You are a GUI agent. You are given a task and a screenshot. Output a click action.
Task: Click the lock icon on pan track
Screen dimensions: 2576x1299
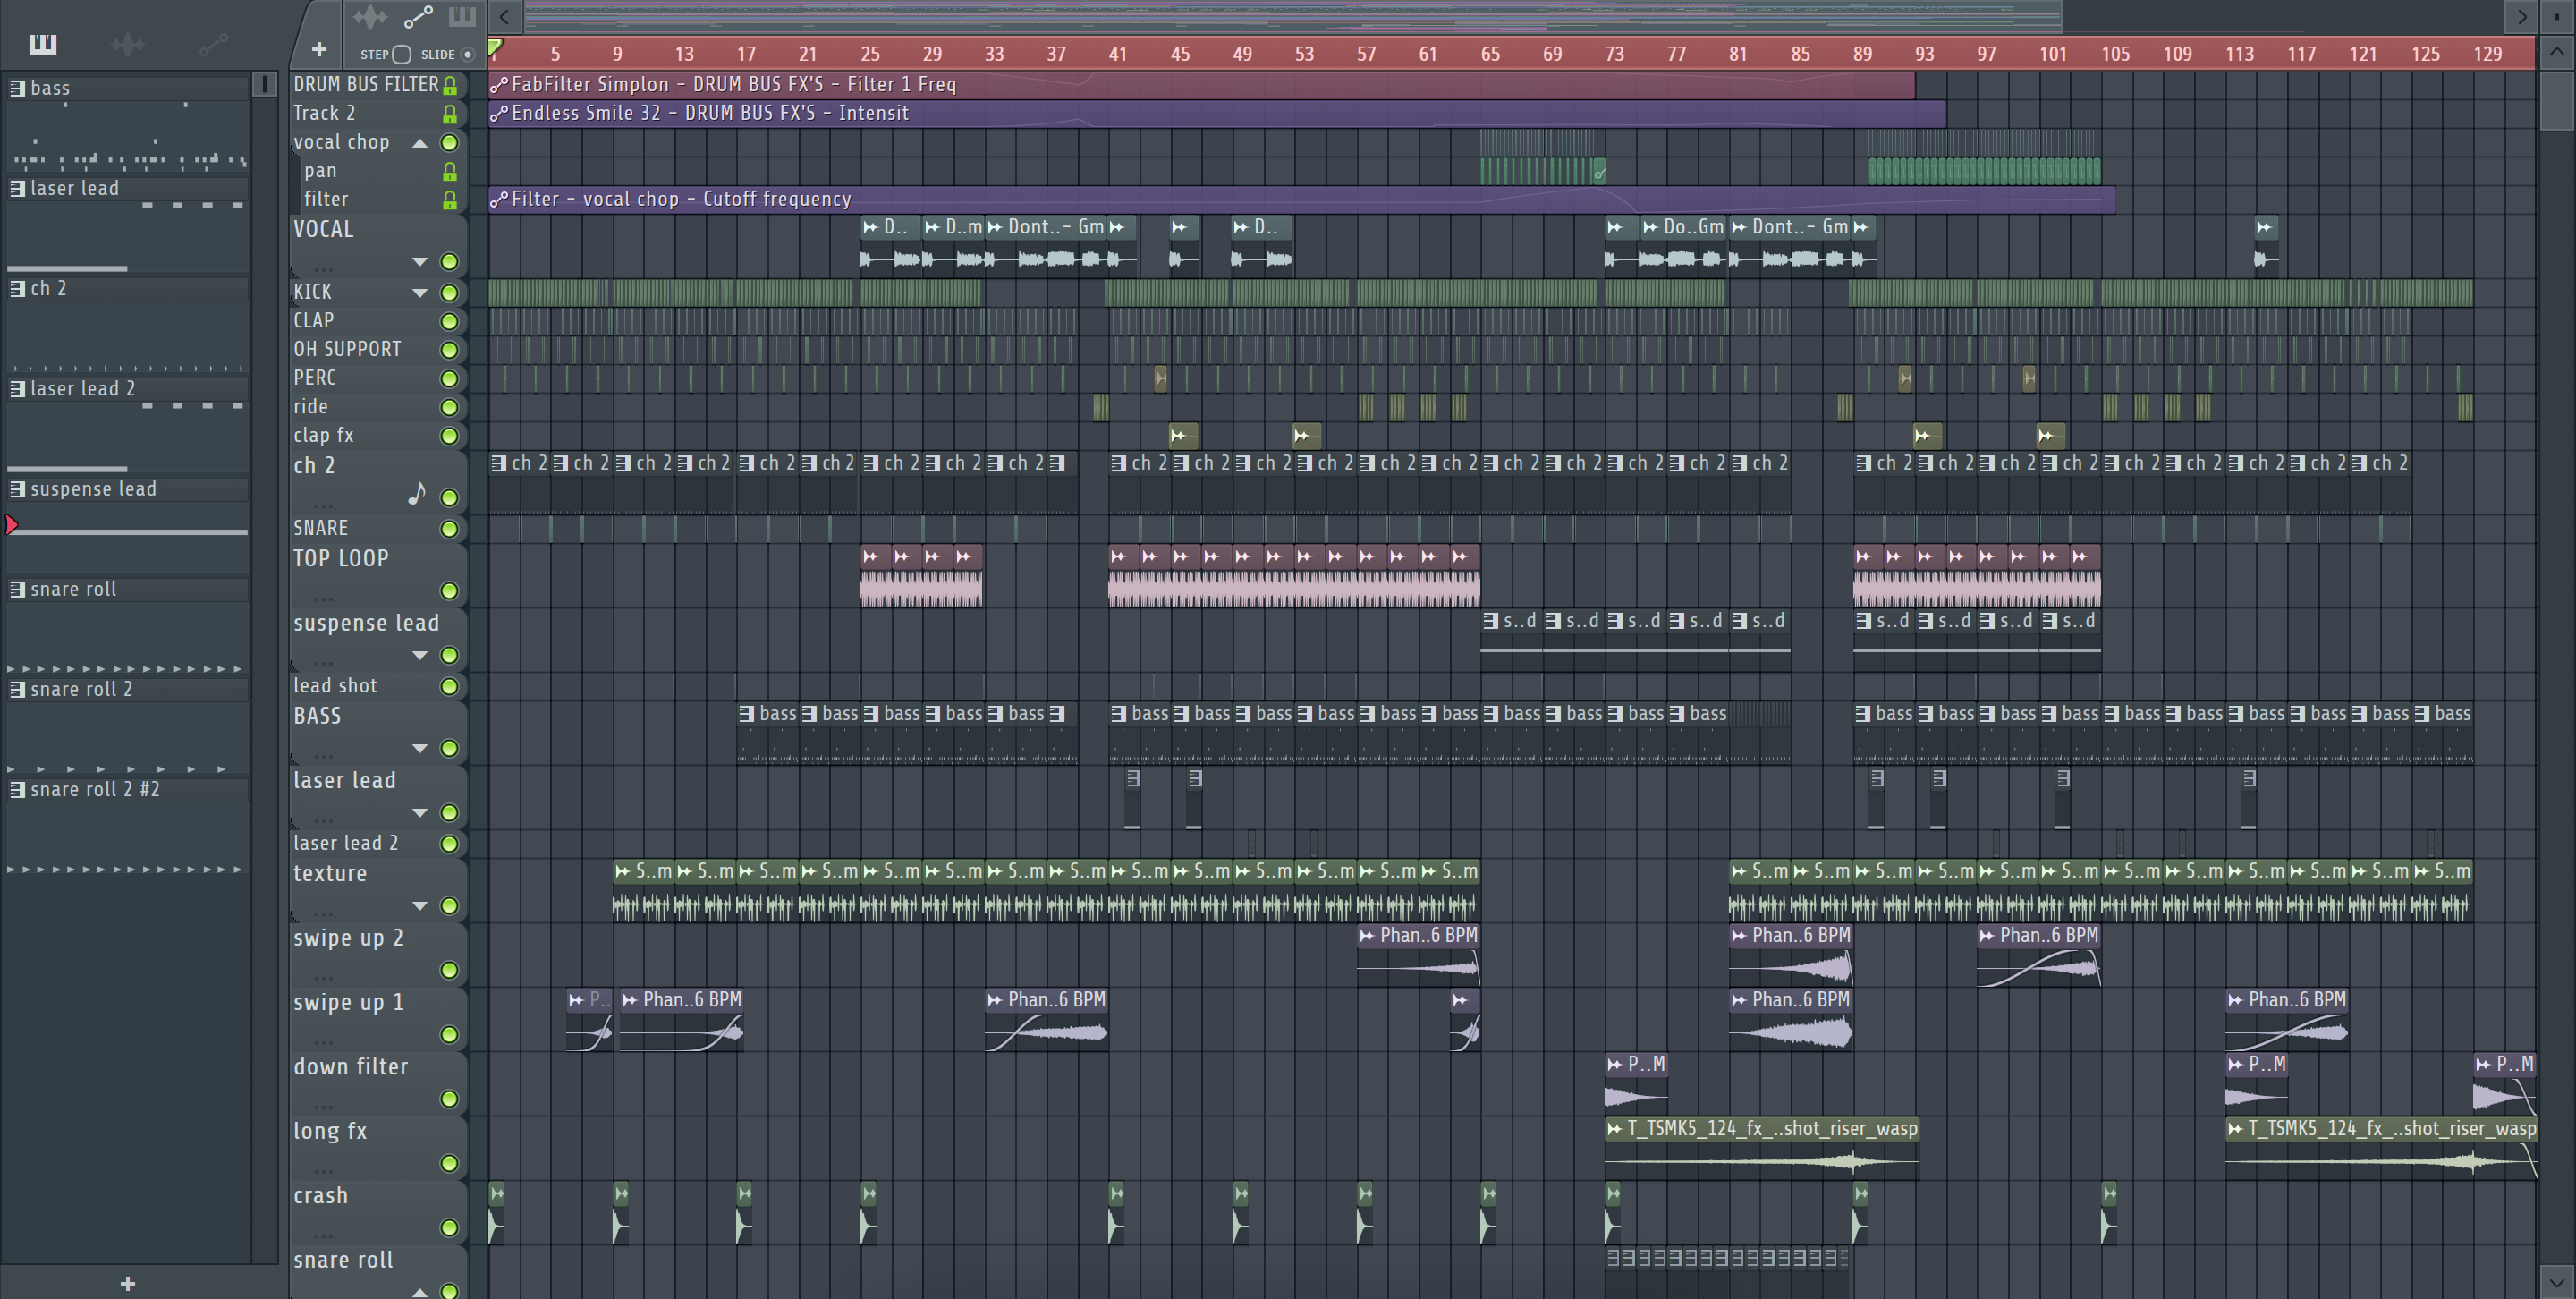click(450, 172)
